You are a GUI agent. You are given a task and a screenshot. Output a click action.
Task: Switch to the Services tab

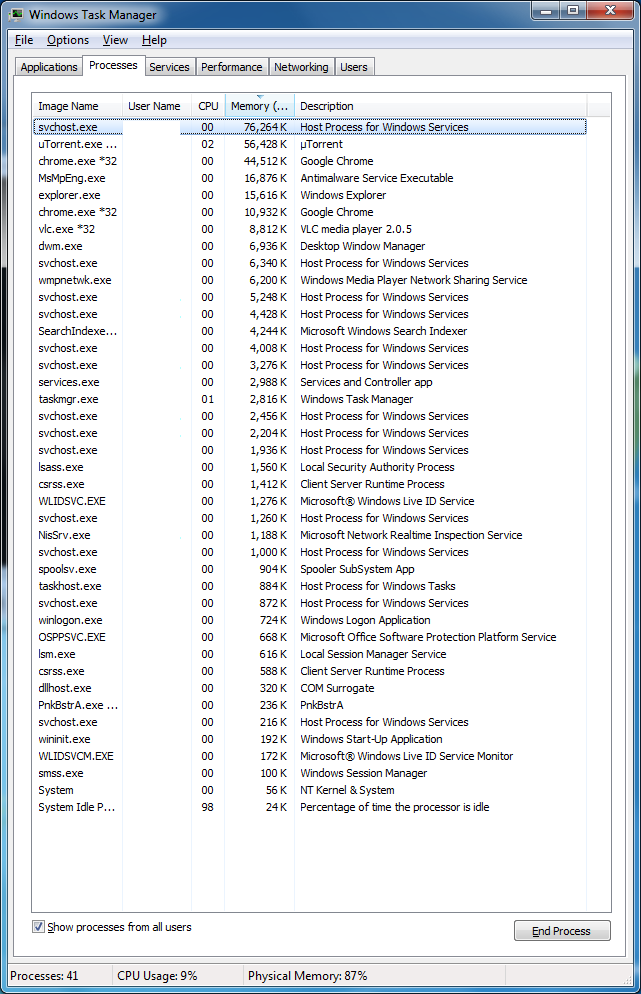pyautogui.click(x=169, y=67)
